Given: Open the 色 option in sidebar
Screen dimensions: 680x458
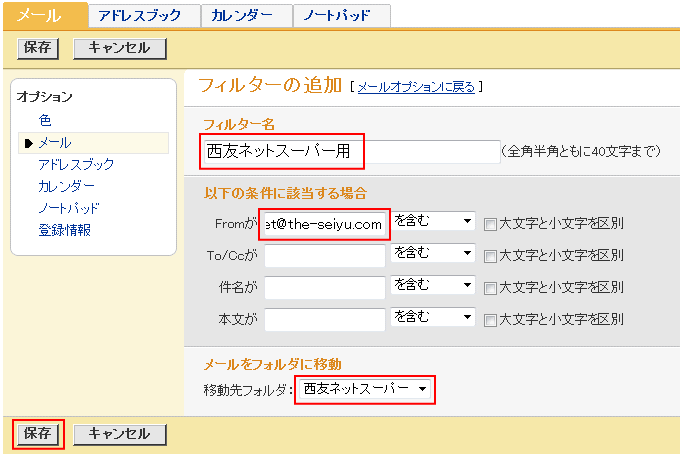Looking at the screenshot, I should [45, 120].
